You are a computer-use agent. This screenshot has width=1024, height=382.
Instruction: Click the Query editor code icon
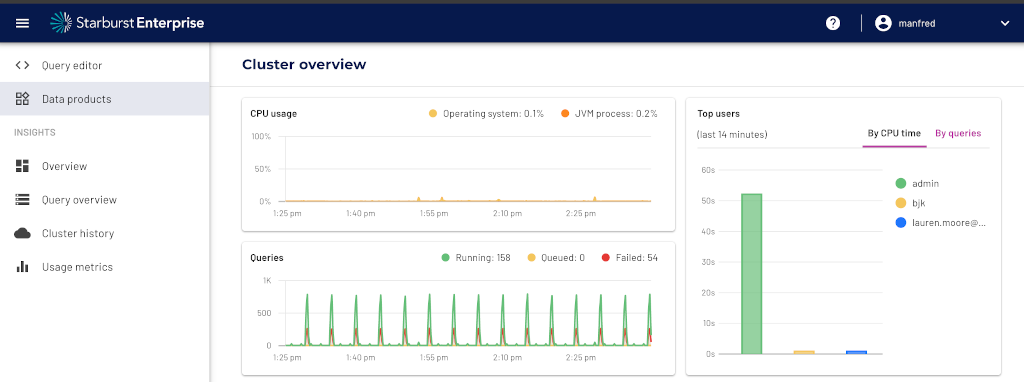point(22,65)
